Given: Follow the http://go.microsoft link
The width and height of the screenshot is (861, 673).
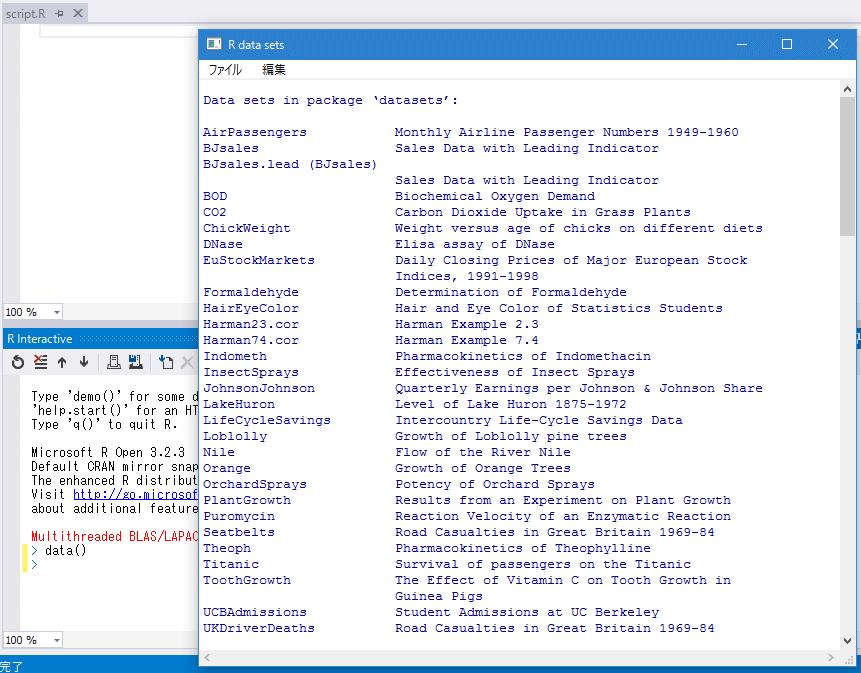Looking at the screenshot, I should [x=135, y=495].
